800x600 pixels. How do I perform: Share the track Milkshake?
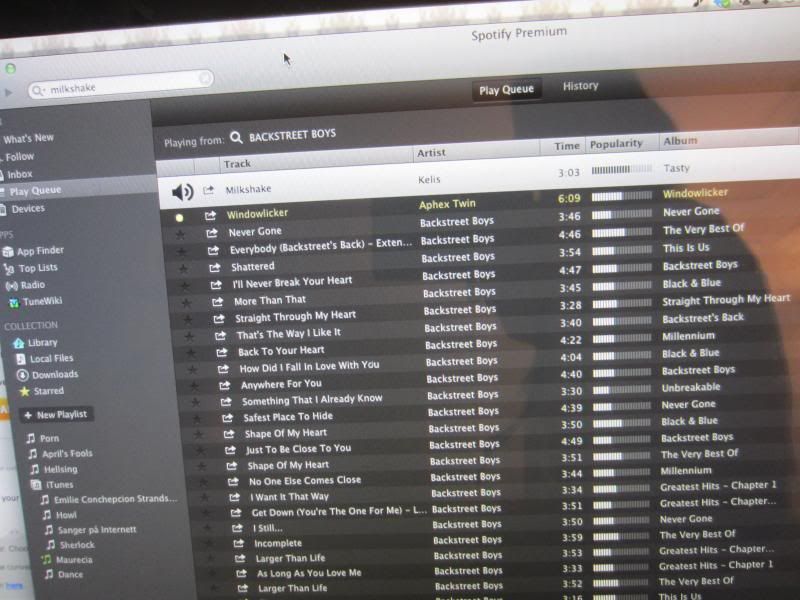point(208,190)
